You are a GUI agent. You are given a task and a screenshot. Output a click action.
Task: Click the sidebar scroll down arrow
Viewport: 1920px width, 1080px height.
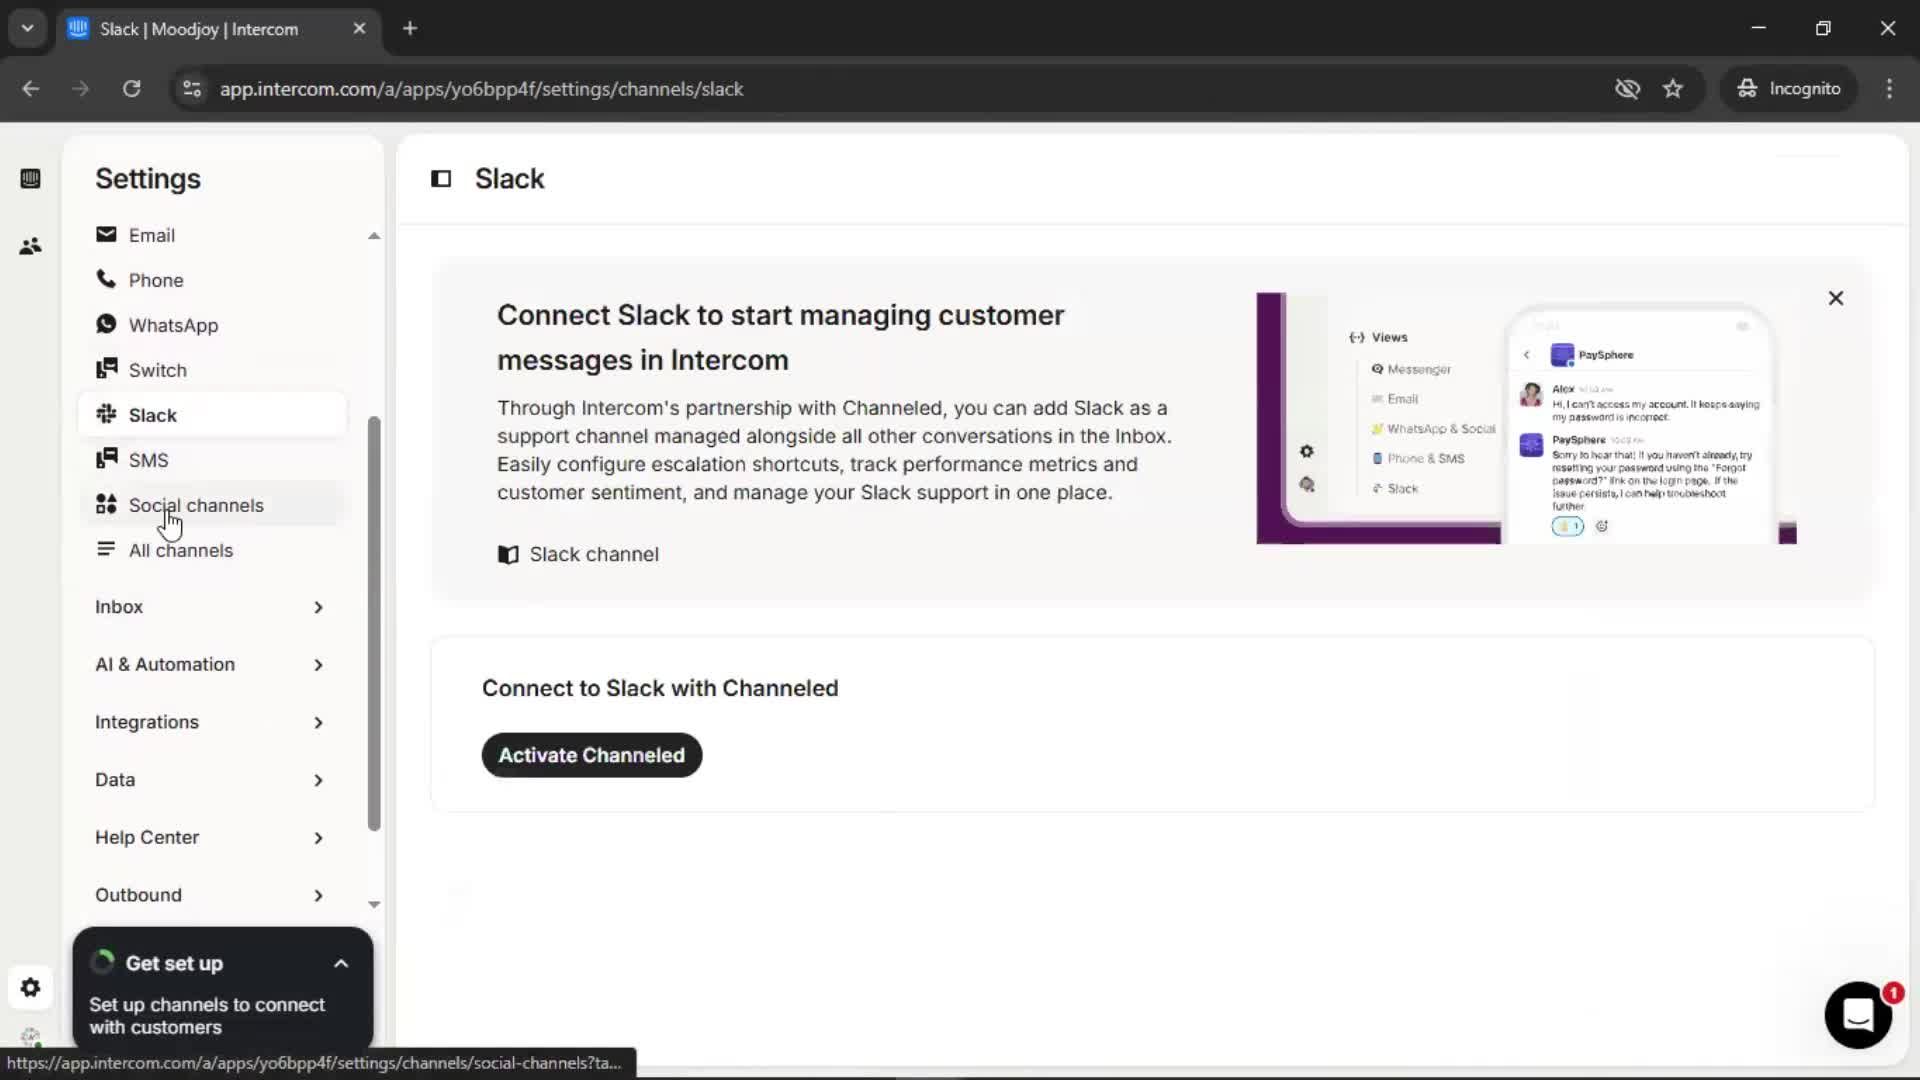tap(374, 904)
